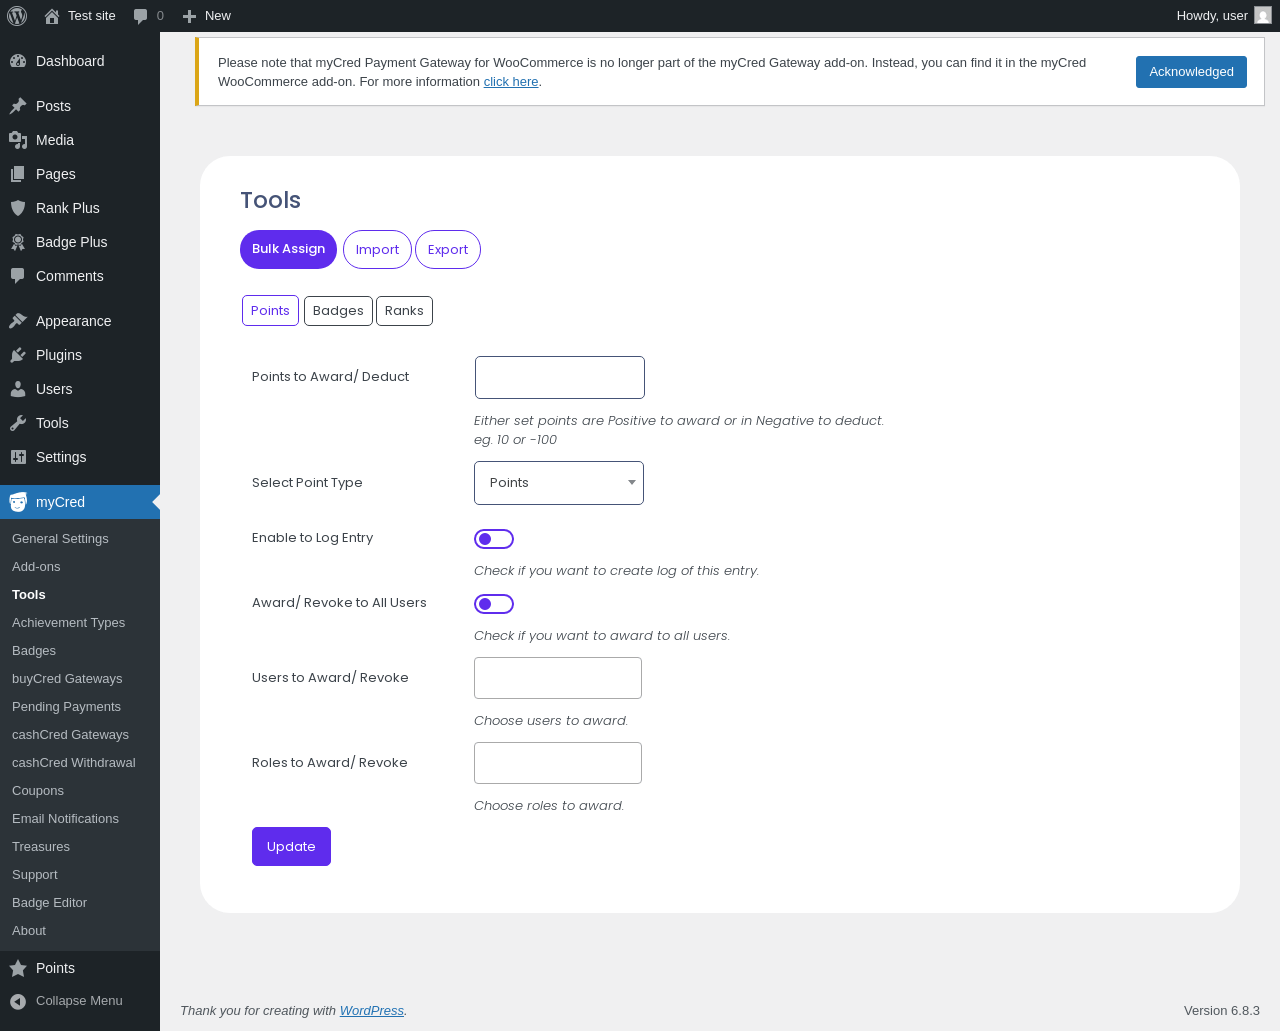
Task: Focus the Points to Award/Deduct field
Action: (560, 377)
